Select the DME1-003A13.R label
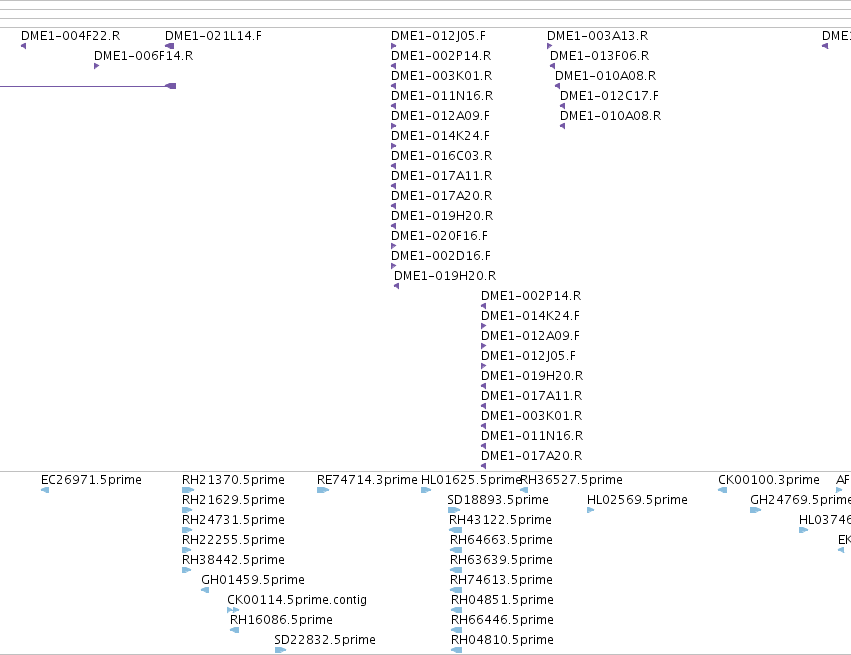The image size is (851, 655). 598,36
